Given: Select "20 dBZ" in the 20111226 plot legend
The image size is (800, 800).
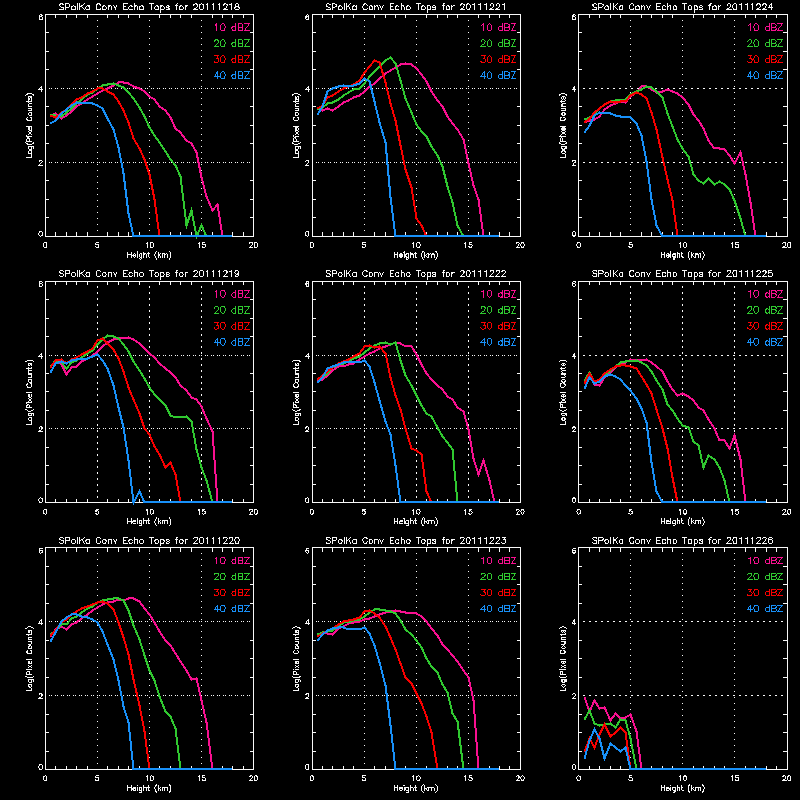Looking at the screenshot, I should click(x=765, y=577).
